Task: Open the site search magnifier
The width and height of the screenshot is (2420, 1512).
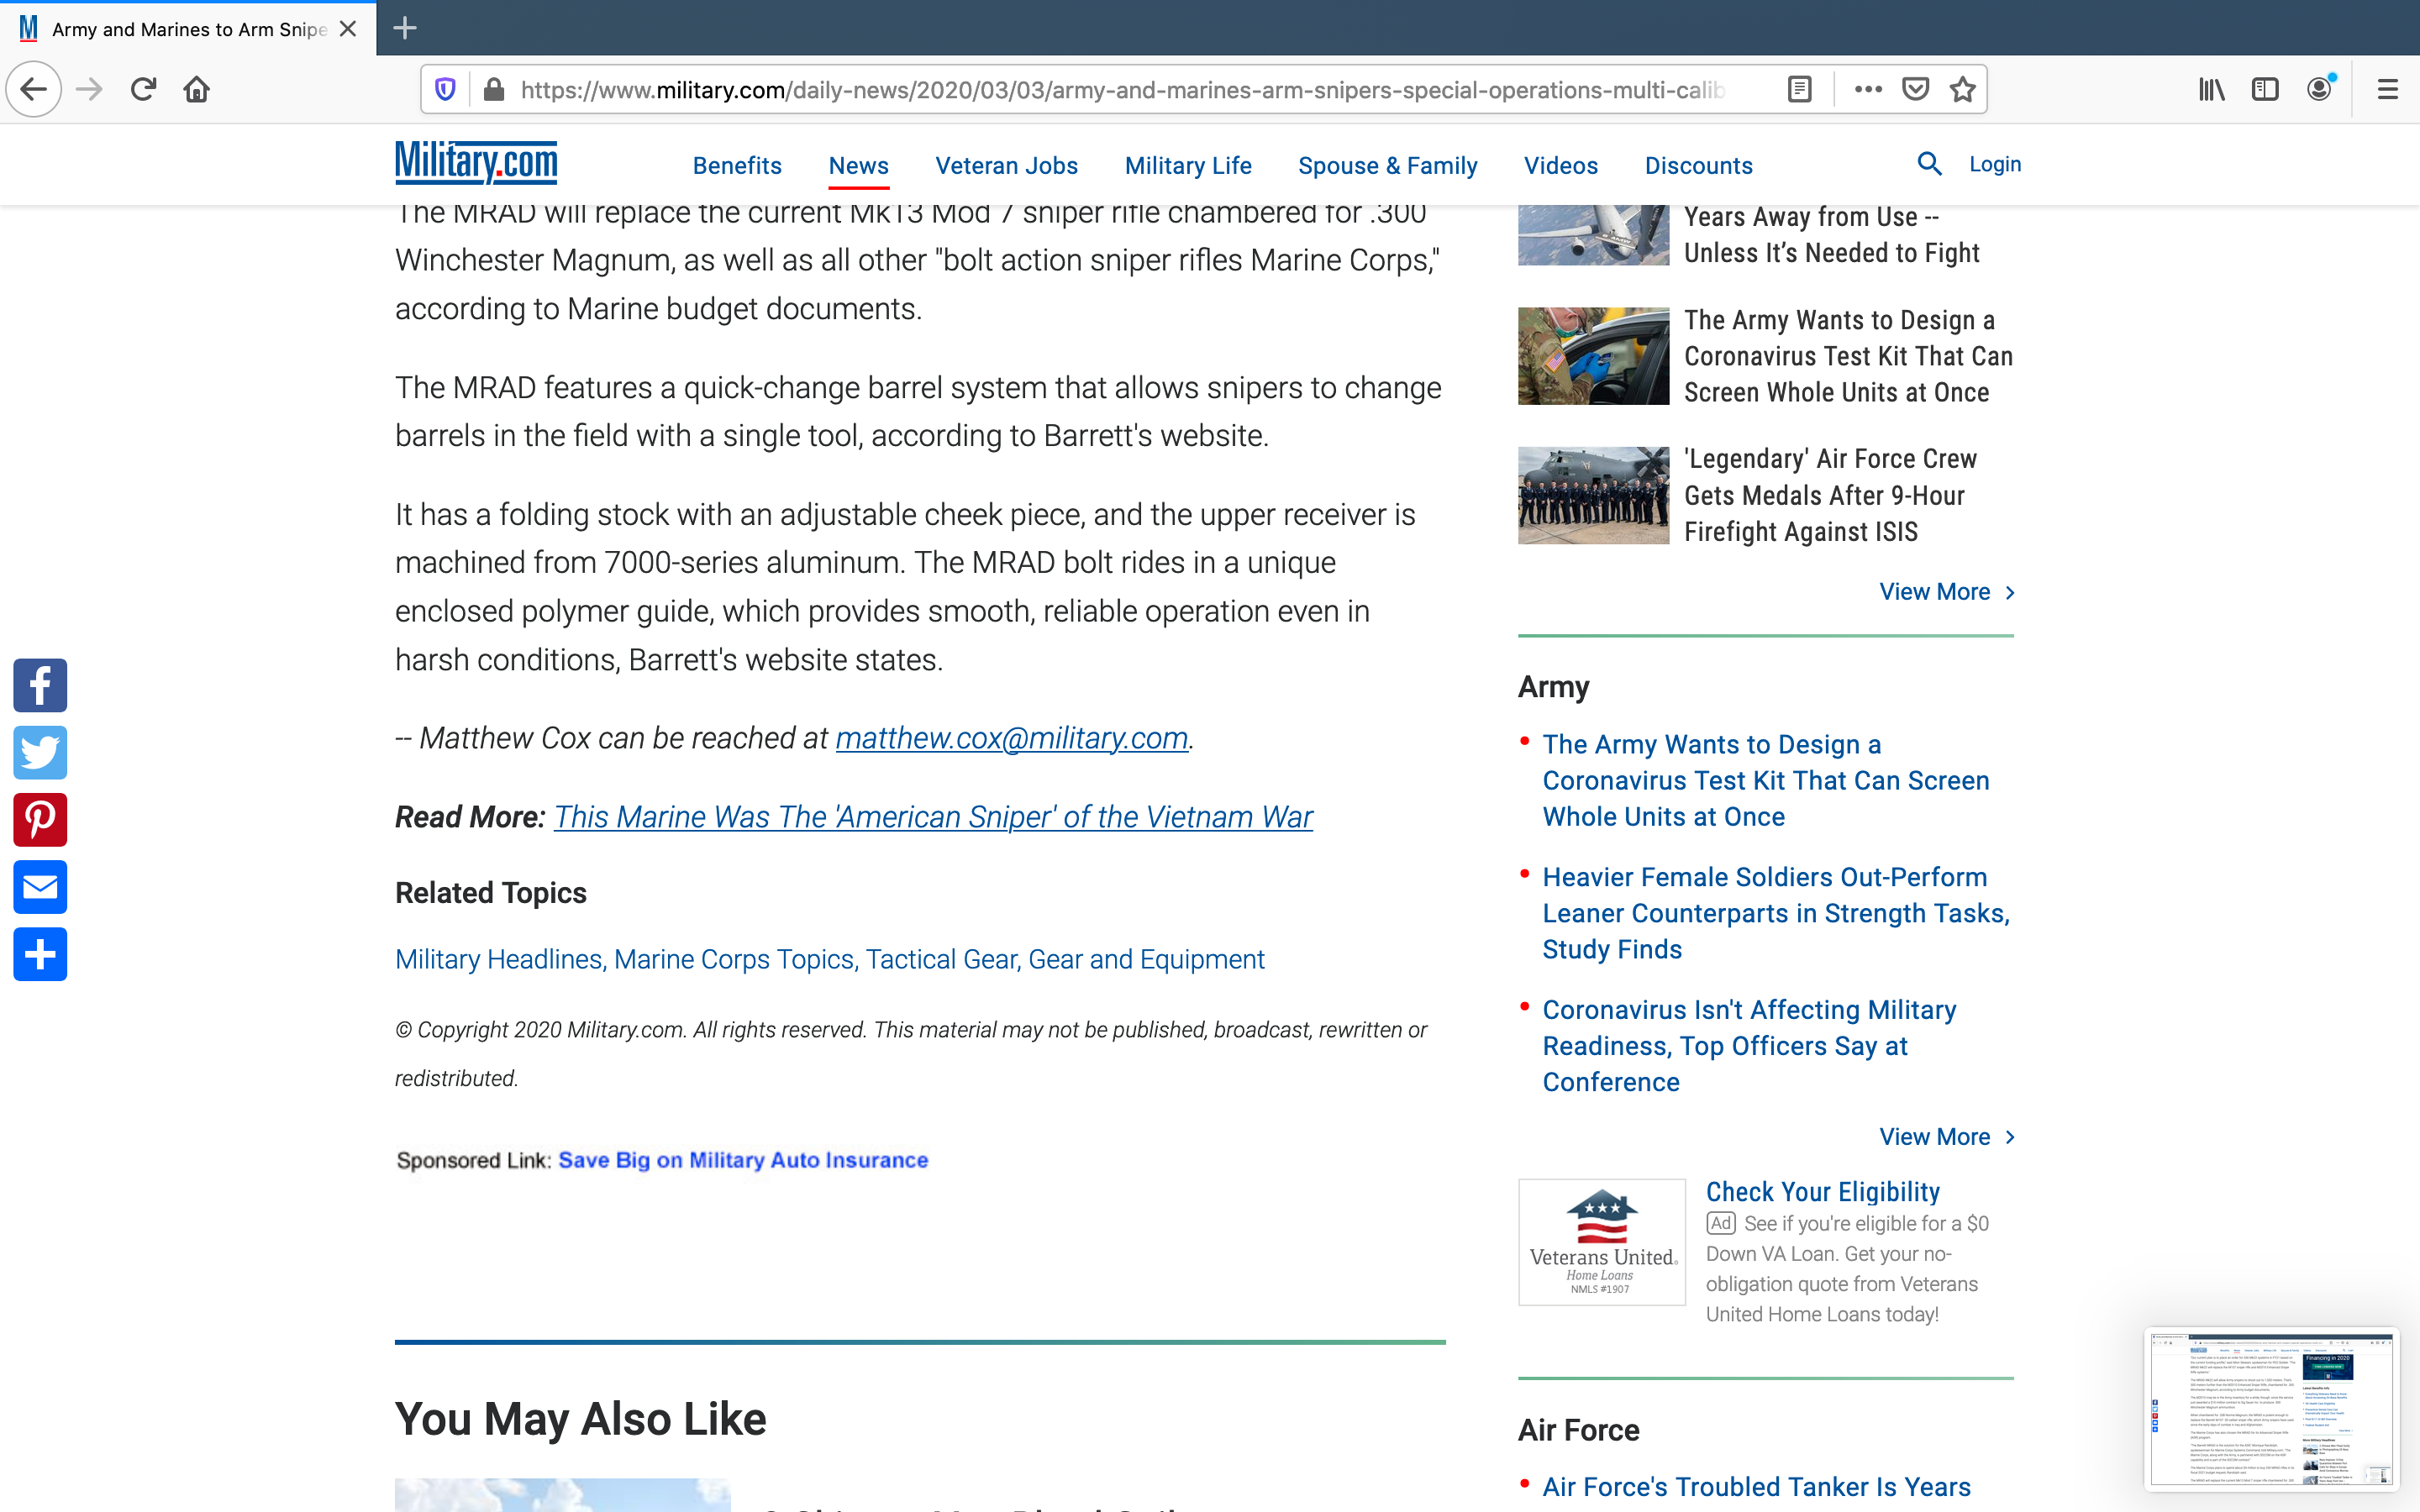Action: [1929, 164]
